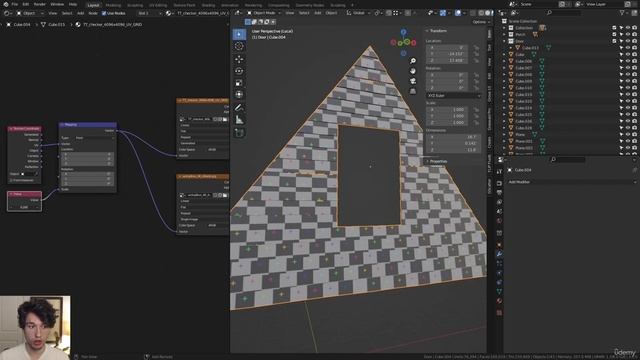The width and height of the screenshot is (640, 360).
Task: Select the 3D Cursor tool
Action: (239, 46)
